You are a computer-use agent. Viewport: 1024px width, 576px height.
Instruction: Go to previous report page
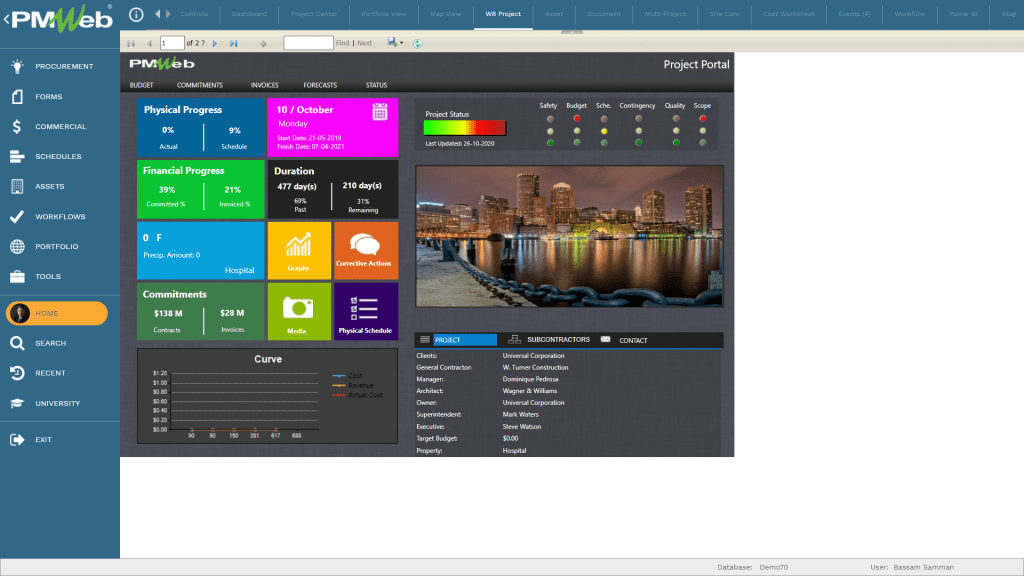click(x=150, y=44)
